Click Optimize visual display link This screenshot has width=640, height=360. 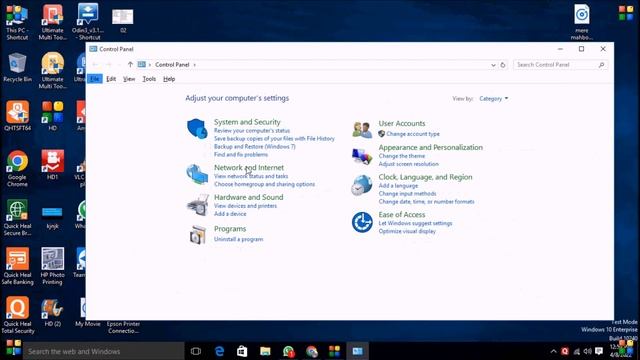[407, 231]
